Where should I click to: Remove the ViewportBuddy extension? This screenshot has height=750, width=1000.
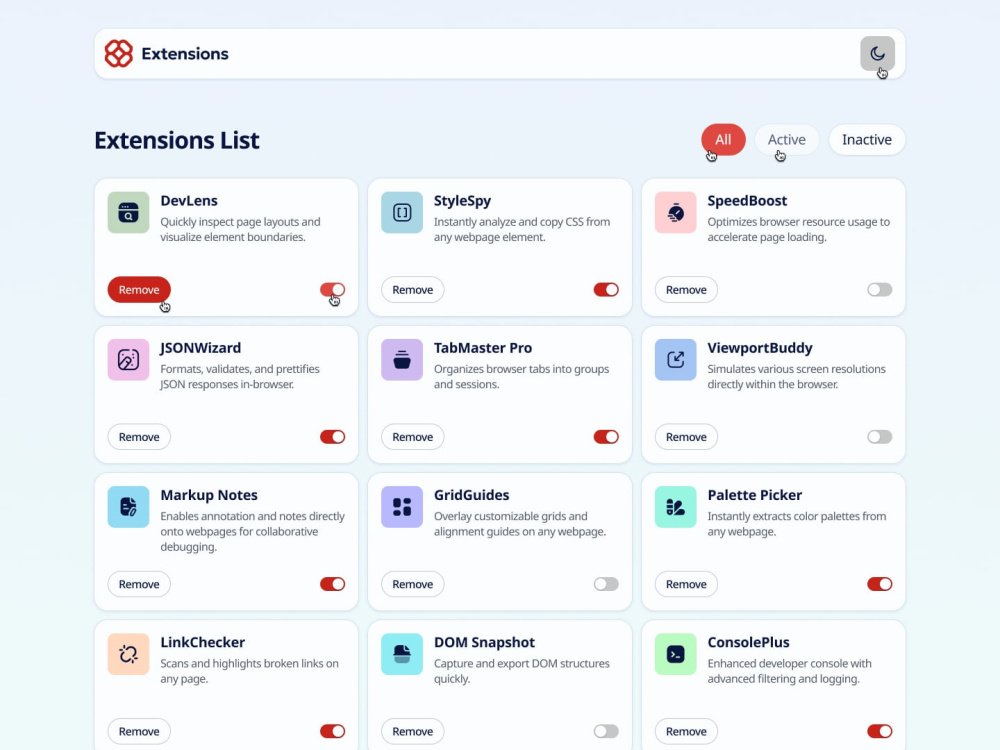pyautogui.click(x=686, y=437)
